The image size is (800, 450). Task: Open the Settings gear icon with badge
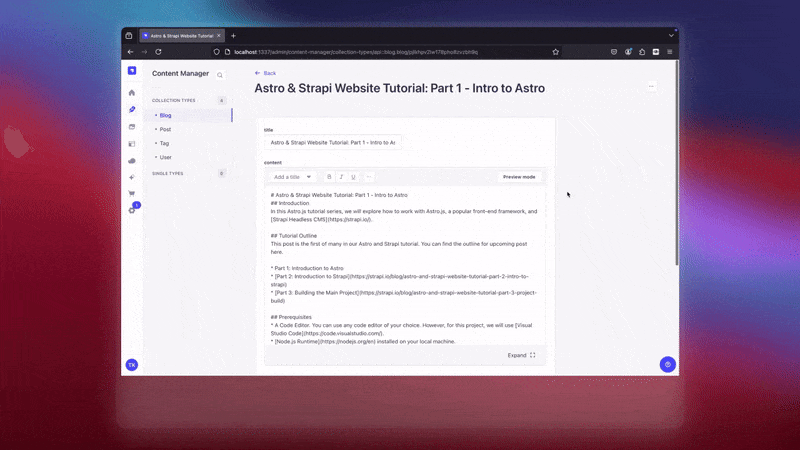(132, 210)
